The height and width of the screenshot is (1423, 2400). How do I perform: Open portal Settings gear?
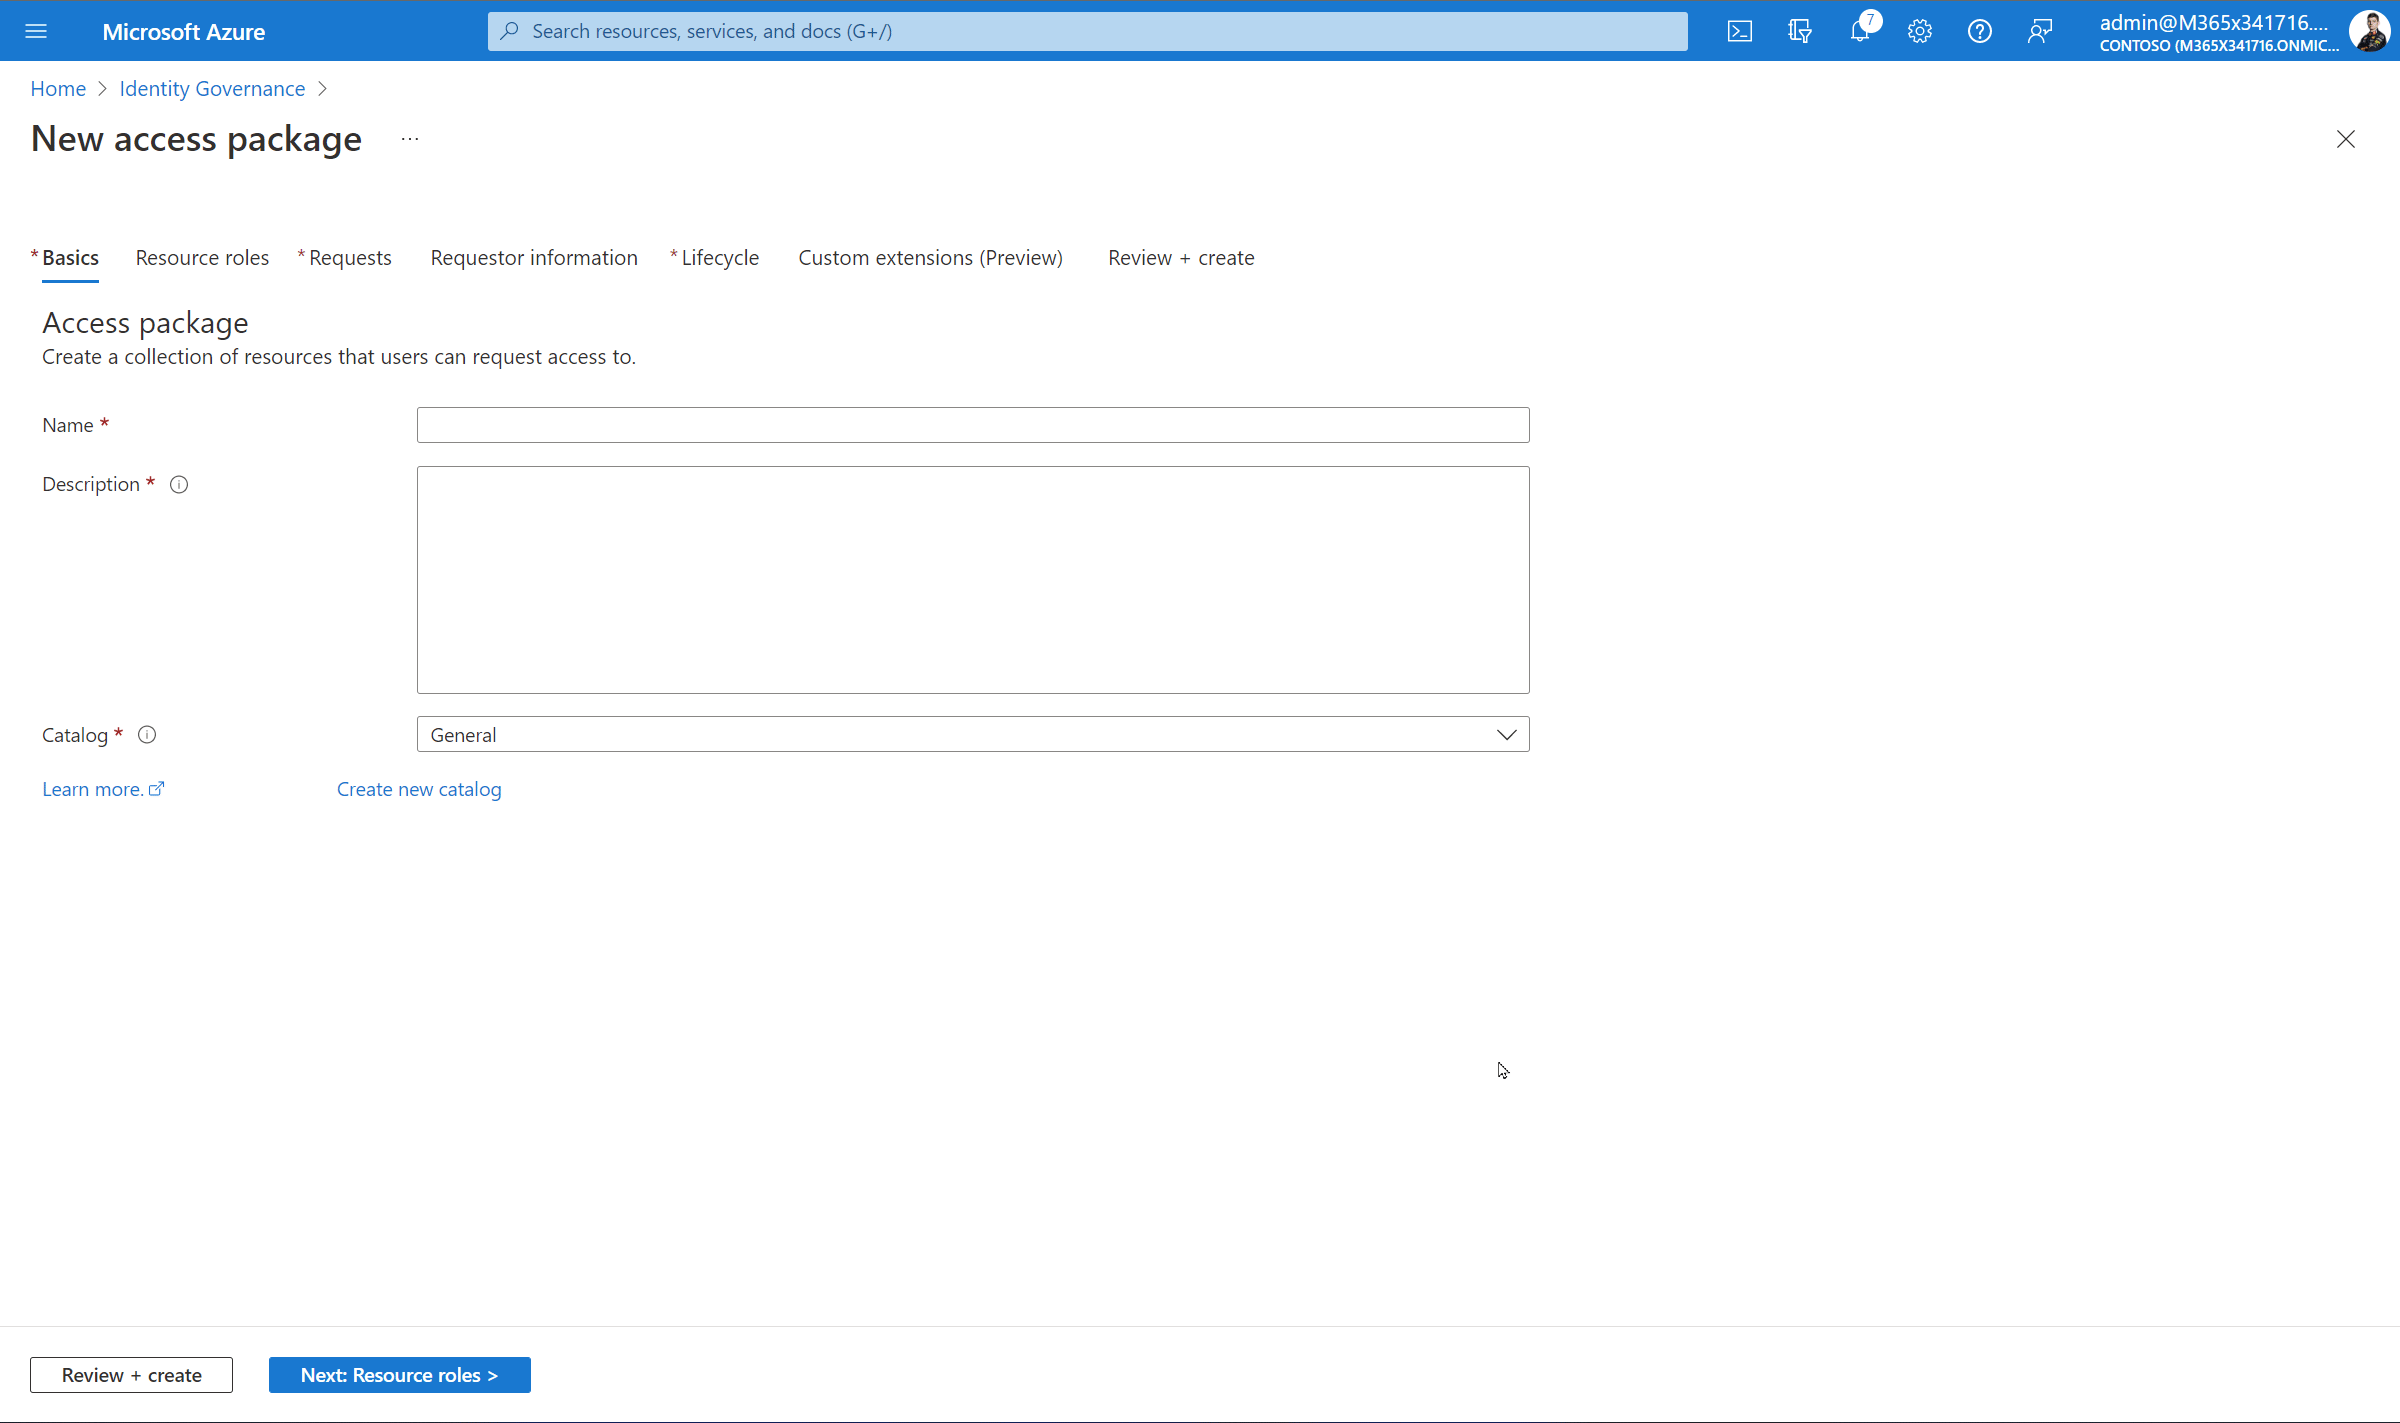click(1920, 31)
